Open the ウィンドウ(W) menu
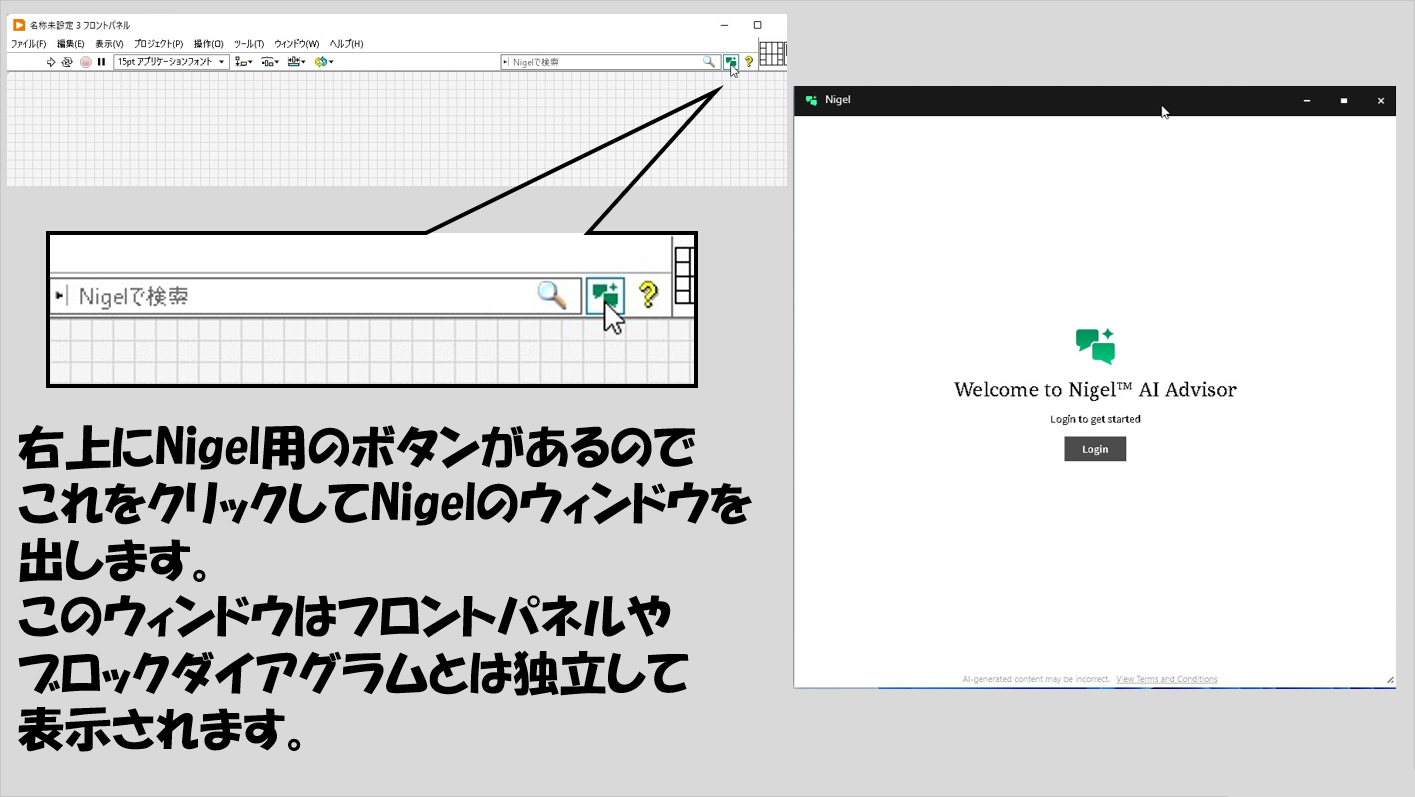This screenshot has height=797, width=1415. coord(297,44)
